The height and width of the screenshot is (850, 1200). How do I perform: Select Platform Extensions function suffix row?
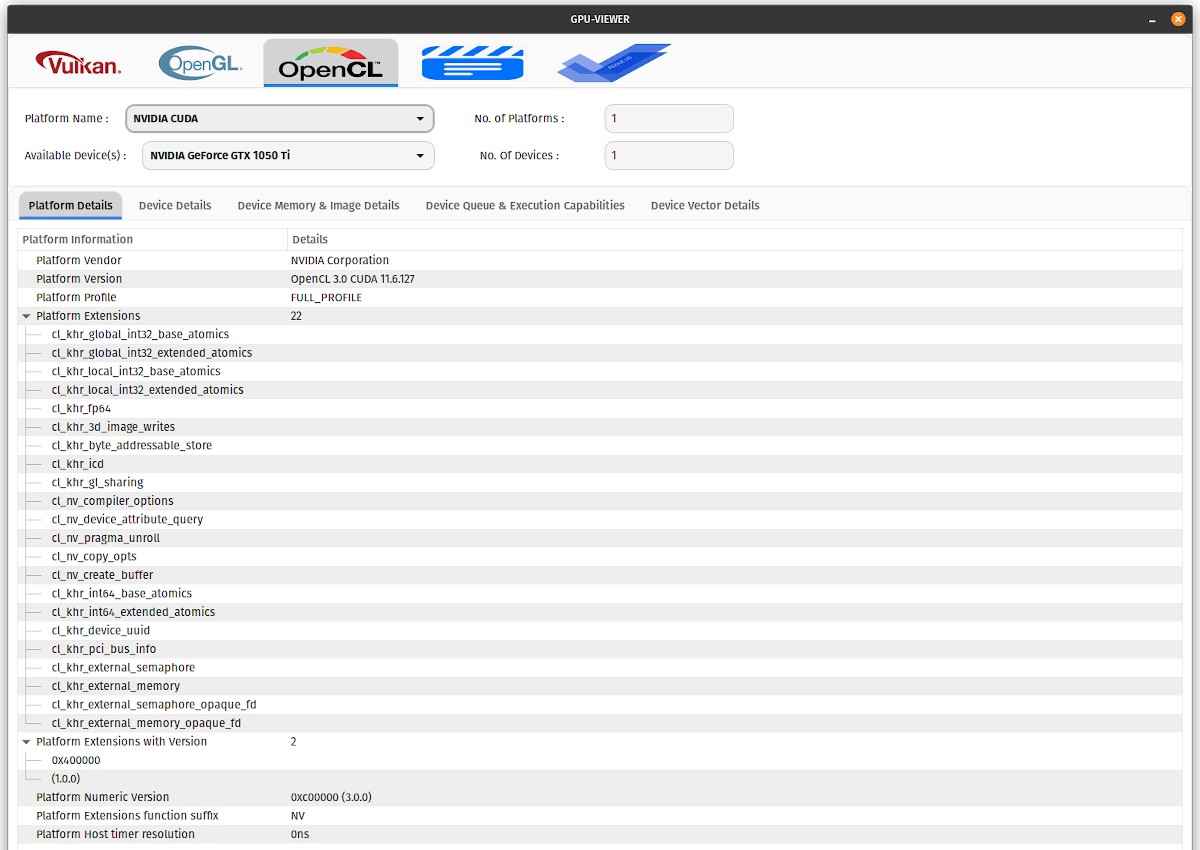[600, 815]
